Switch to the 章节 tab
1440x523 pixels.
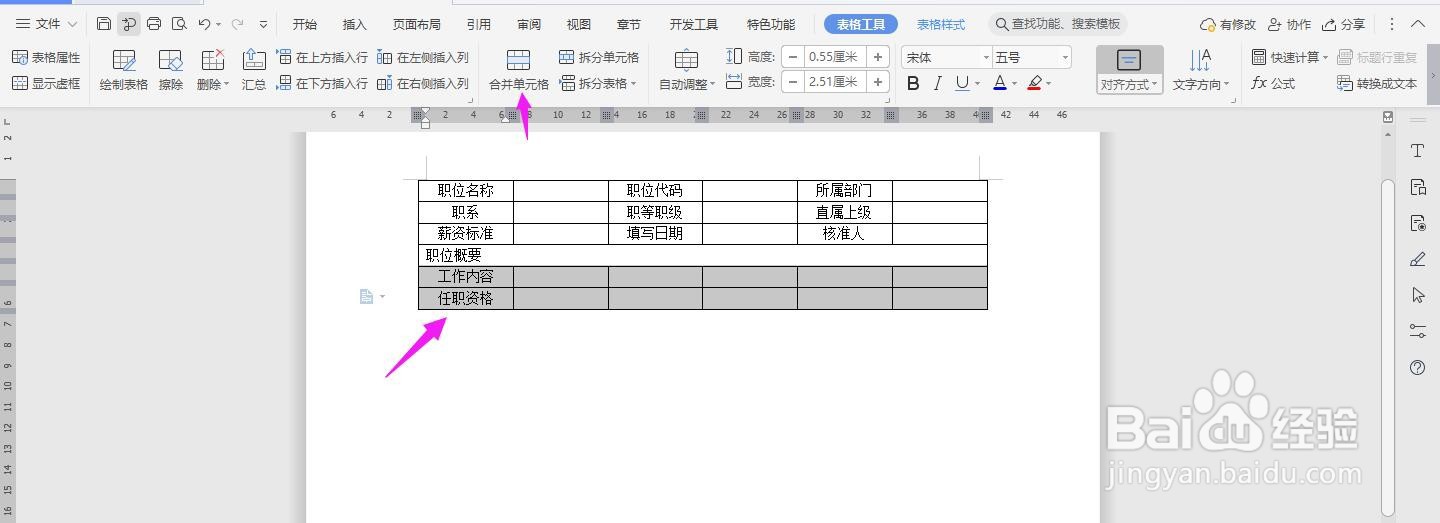(x=629, y=24)
